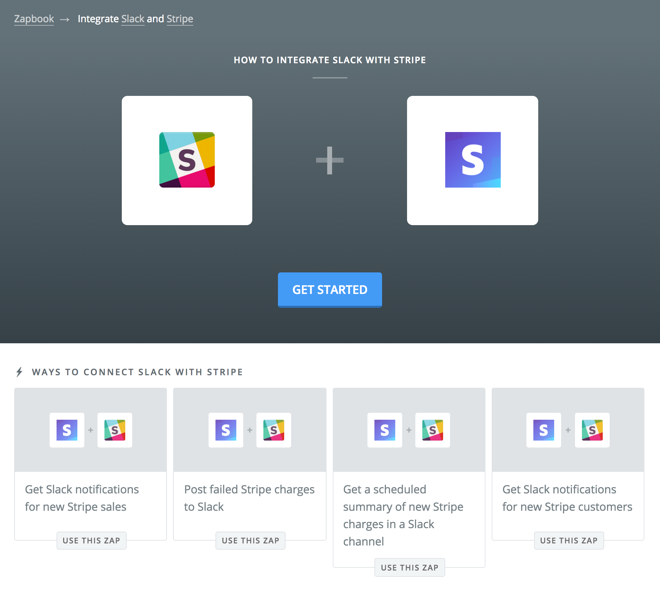Click the large Slack logo tile
Screen dimensions: 660x590
click(187, 160)
